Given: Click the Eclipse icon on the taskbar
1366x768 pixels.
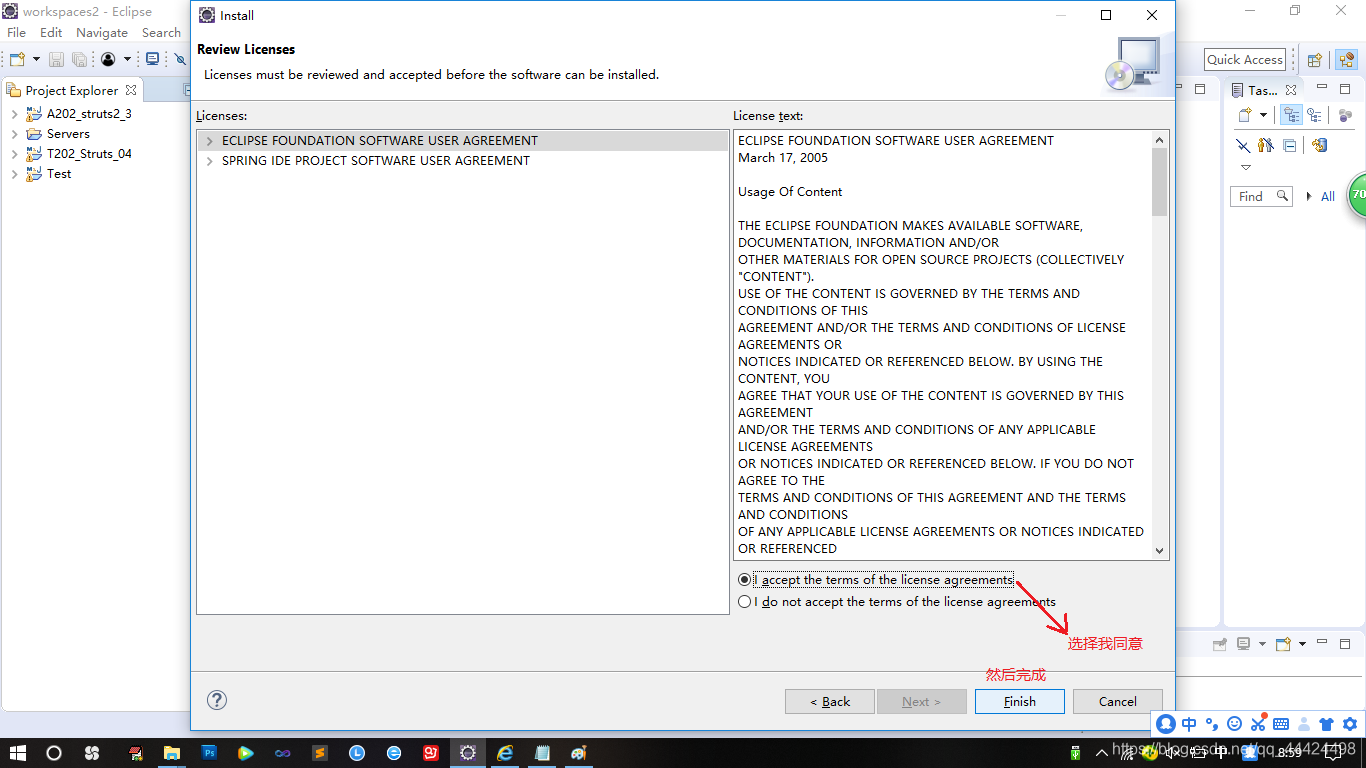Looking at the screenshot, I should tap(468, 753).
